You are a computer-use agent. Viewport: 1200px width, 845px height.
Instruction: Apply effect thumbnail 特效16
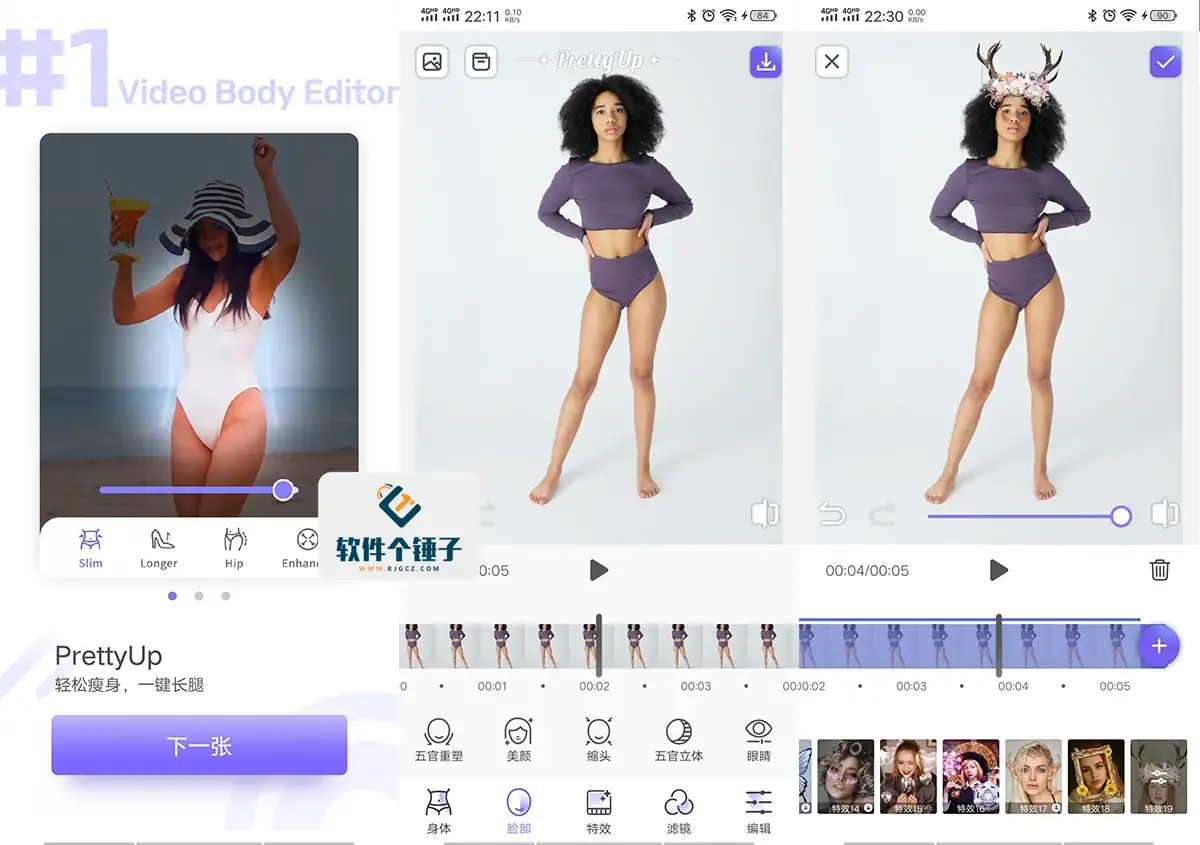pos(971,777)
